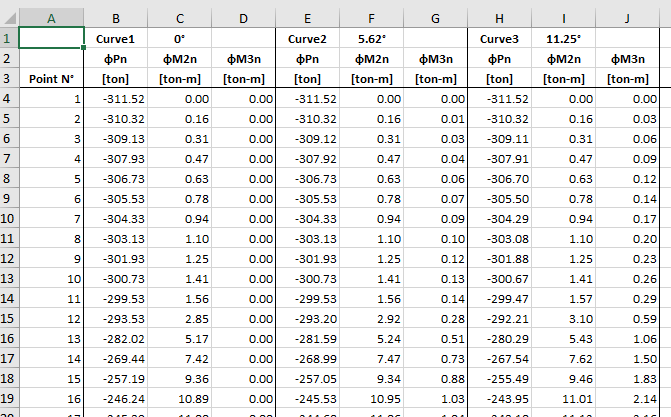Click the 11.25° angle cell
Viewport: 671px width, 417px height.
(x=564, y=38)
